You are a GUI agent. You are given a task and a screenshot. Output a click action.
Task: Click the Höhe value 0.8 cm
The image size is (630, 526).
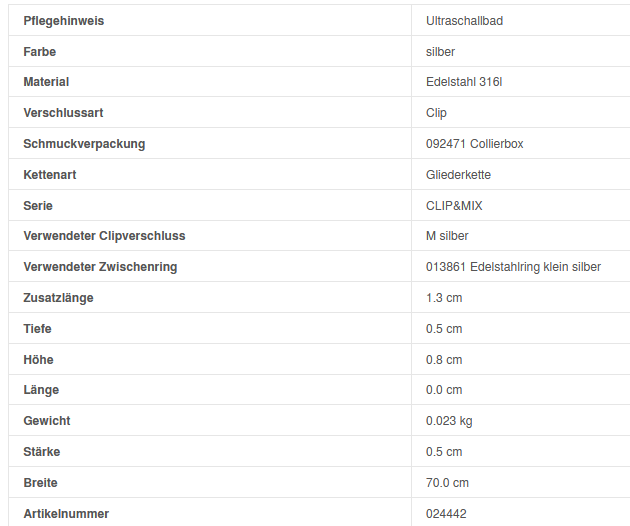coord(444,360)
